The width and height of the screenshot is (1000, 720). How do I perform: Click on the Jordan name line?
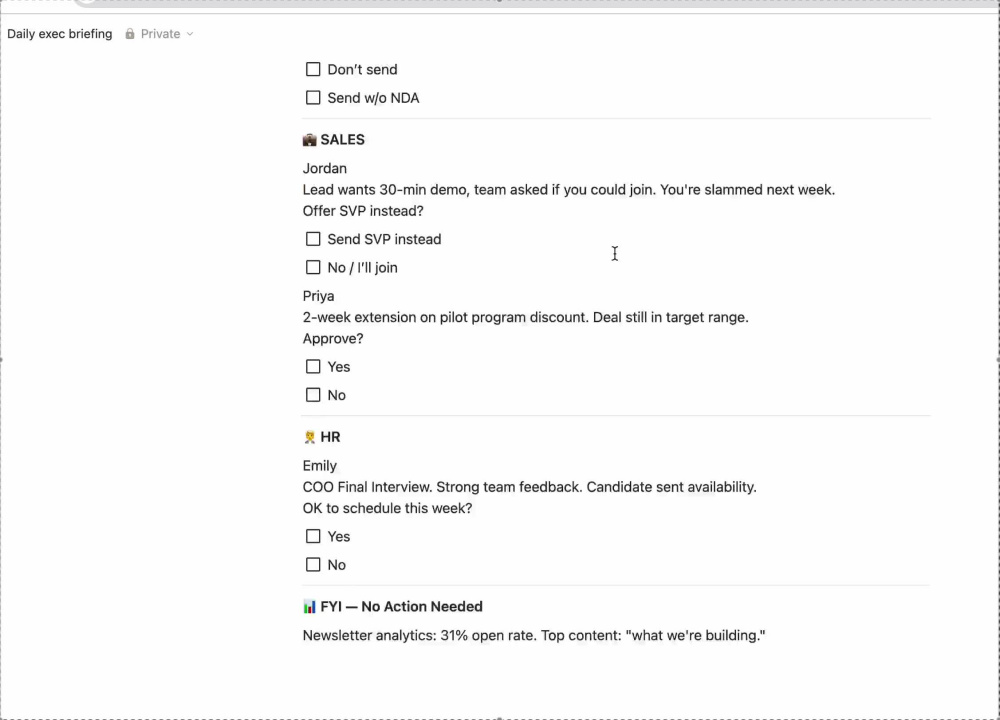(325, 168)
